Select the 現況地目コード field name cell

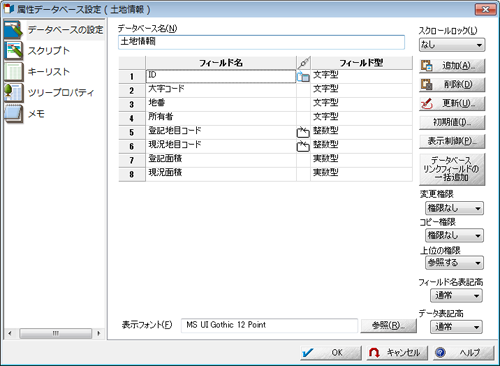221,146
